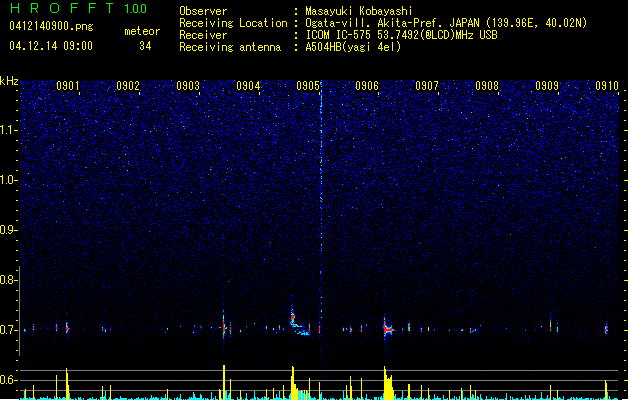Click the 1.1 kHz axis label
Viewport: 629px width, 400px height.
pos(9,130)
